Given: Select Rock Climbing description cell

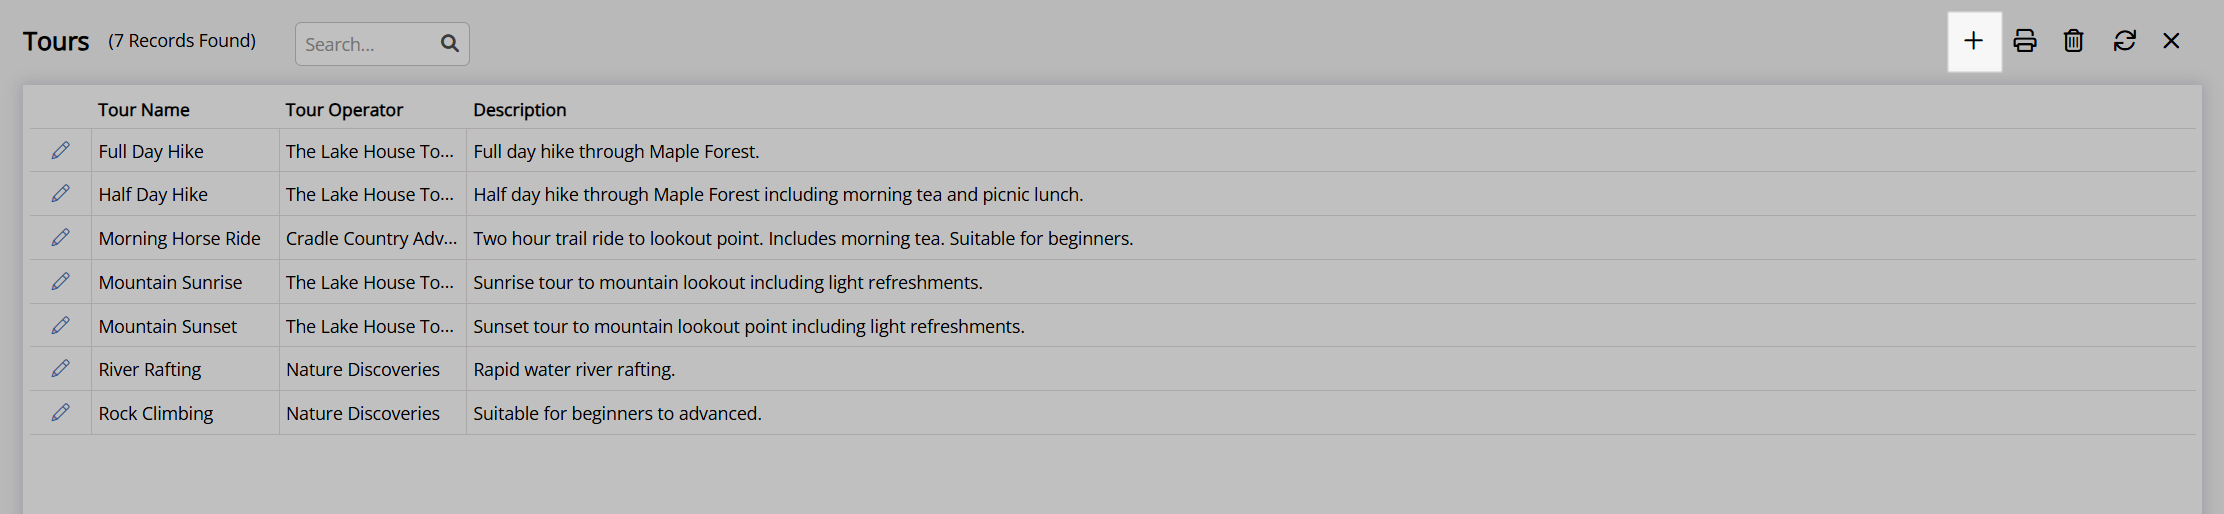Looking at the screenshot, I should (1331, 413).
